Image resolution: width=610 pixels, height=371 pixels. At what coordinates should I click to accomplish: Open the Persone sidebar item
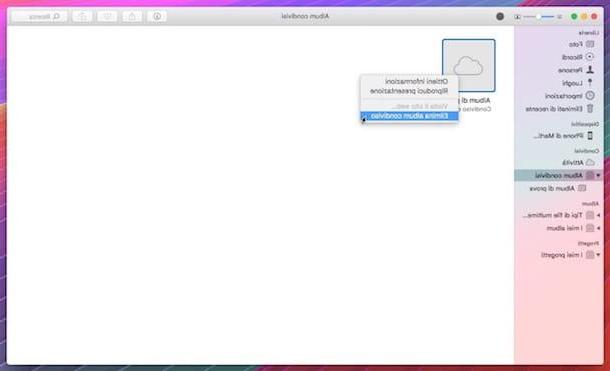(576, 70)
